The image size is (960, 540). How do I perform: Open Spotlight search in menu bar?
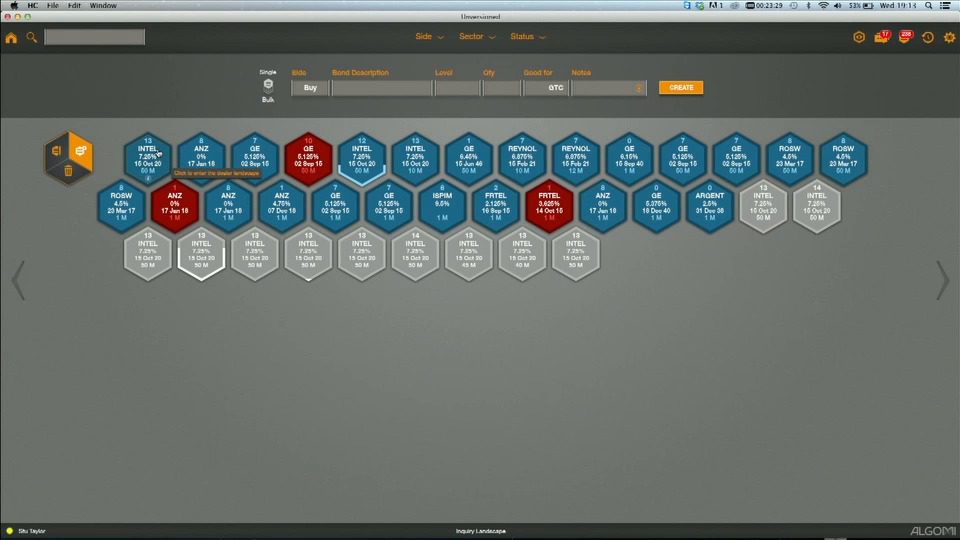pyautogui.click(x=929, y=6)
